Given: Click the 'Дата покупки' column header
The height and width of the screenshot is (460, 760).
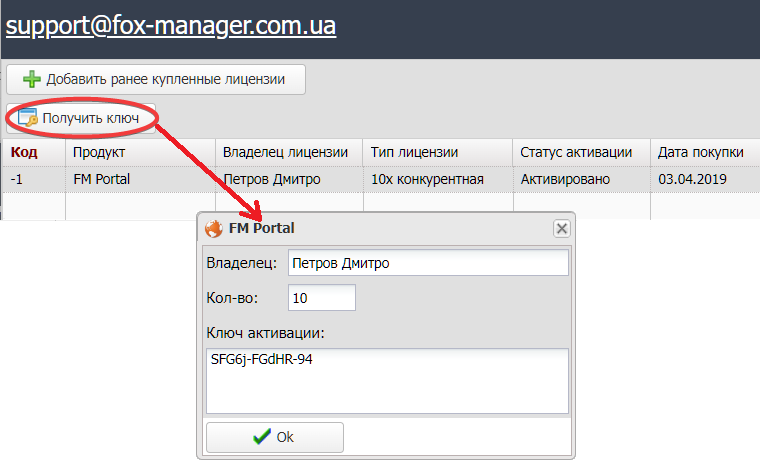Looking at the screenshot, I should (705, 153).
